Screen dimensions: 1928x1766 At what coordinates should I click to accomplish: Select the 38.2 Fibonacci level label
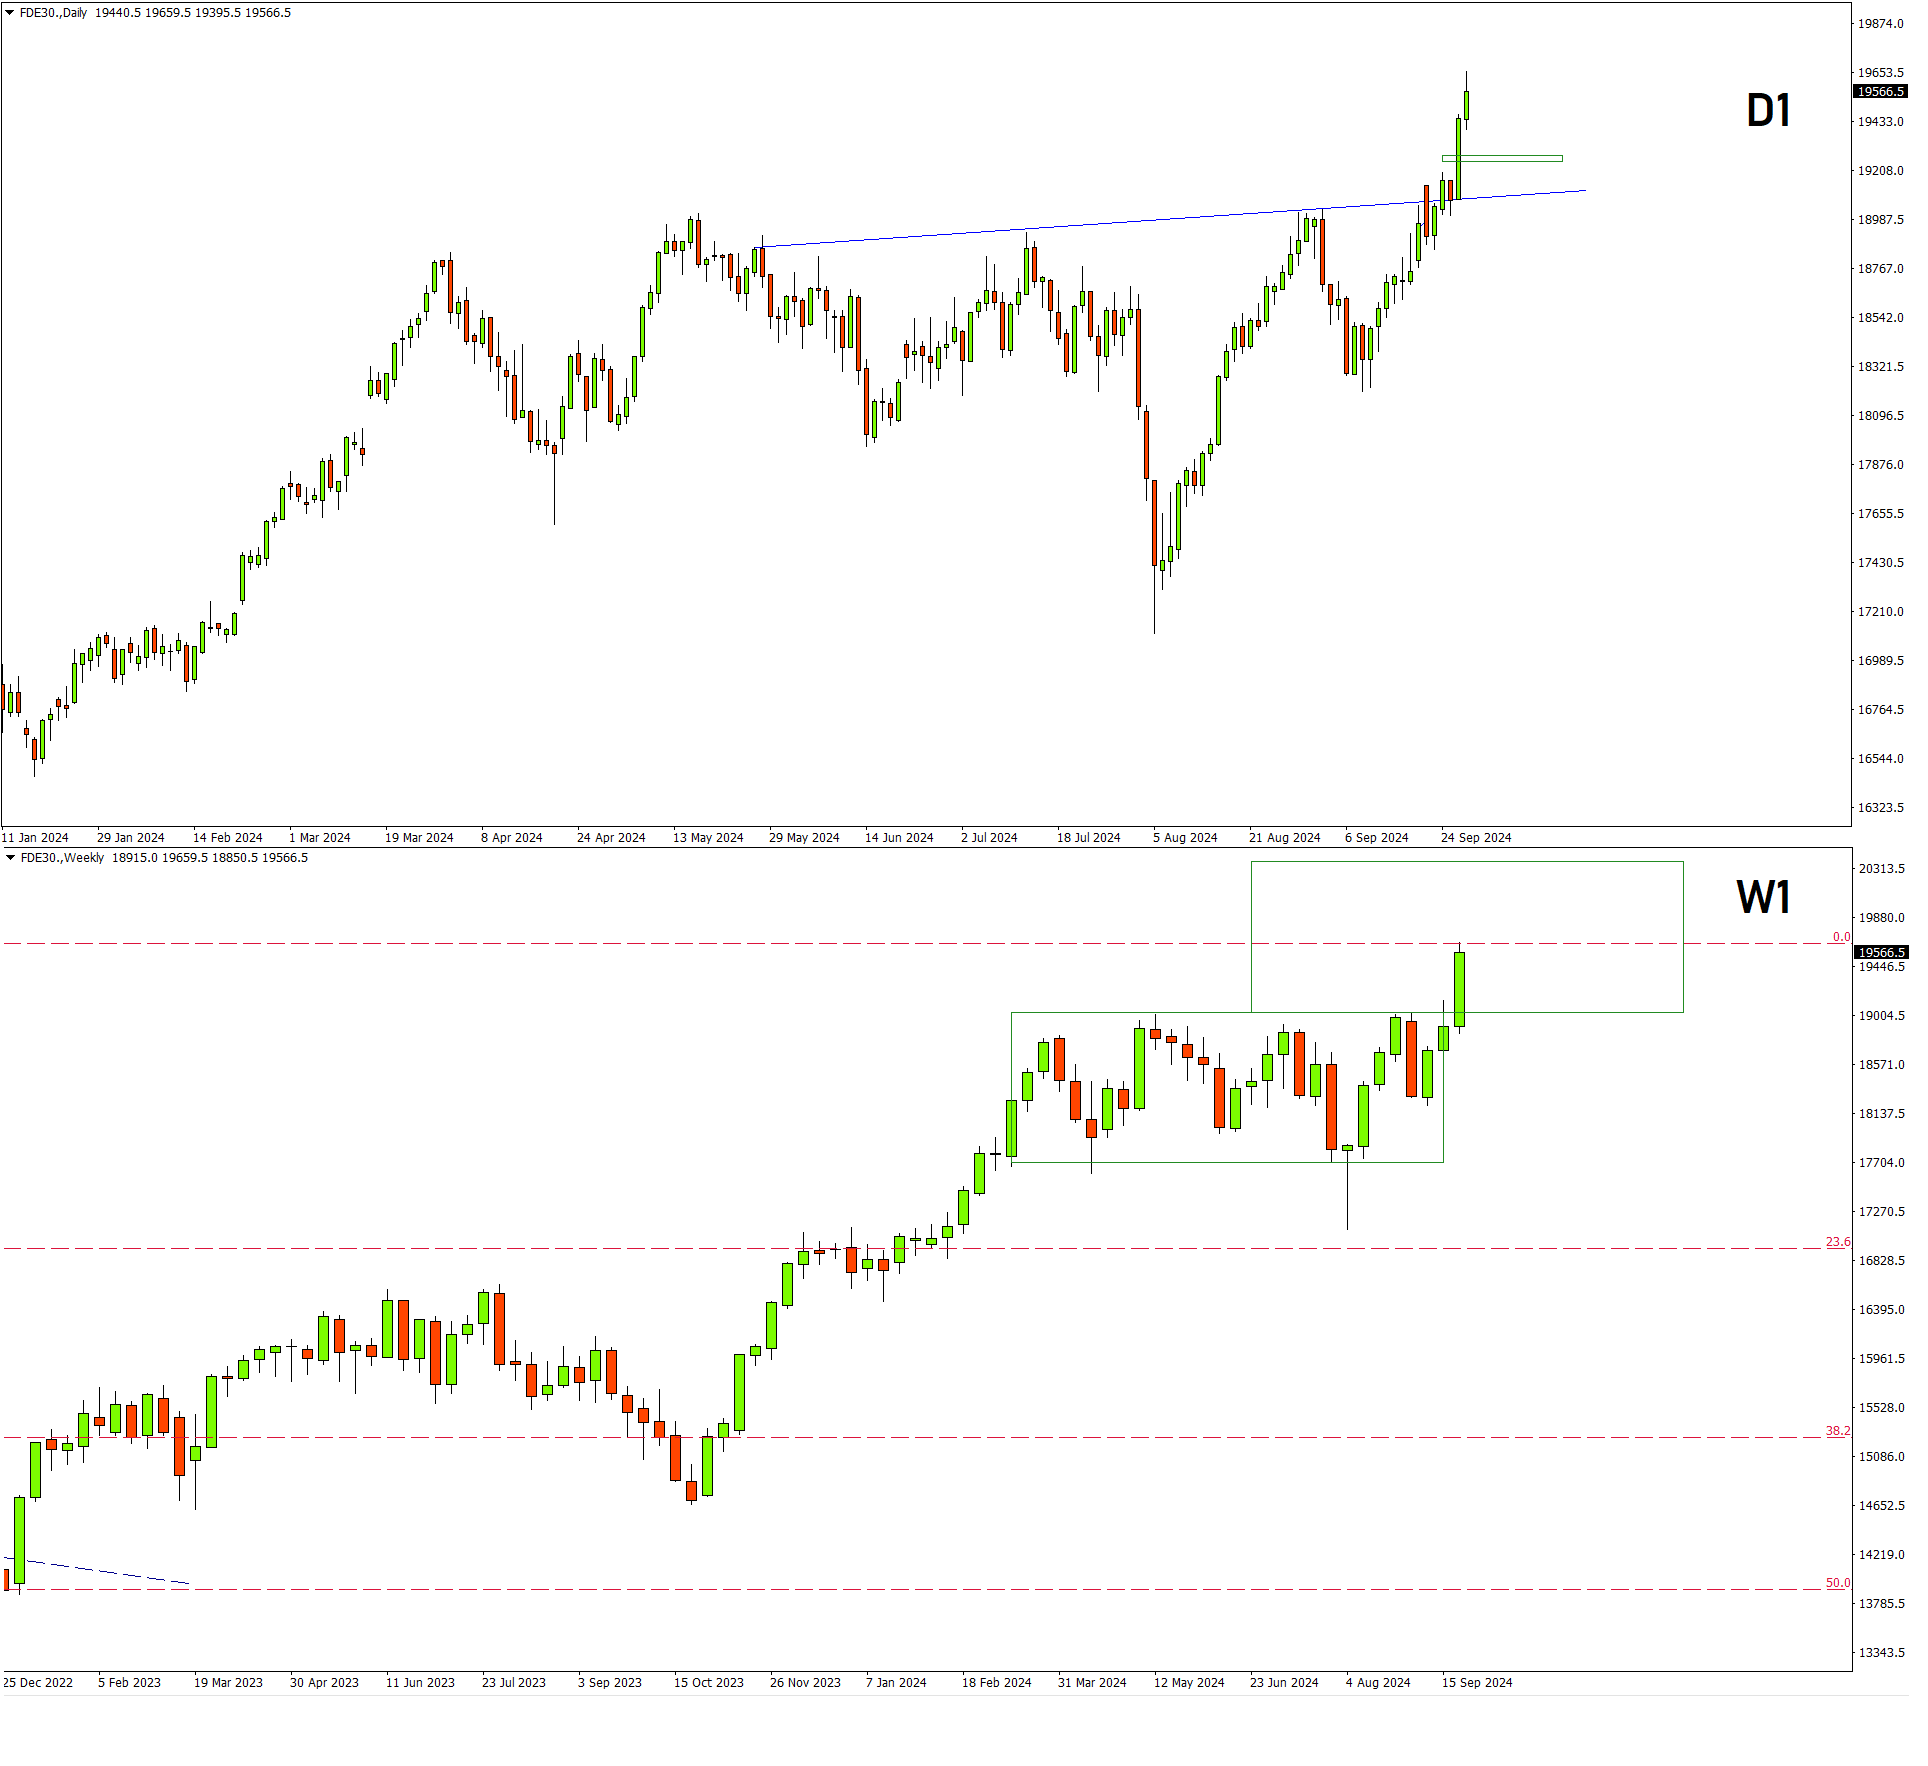point(1837,1431)
